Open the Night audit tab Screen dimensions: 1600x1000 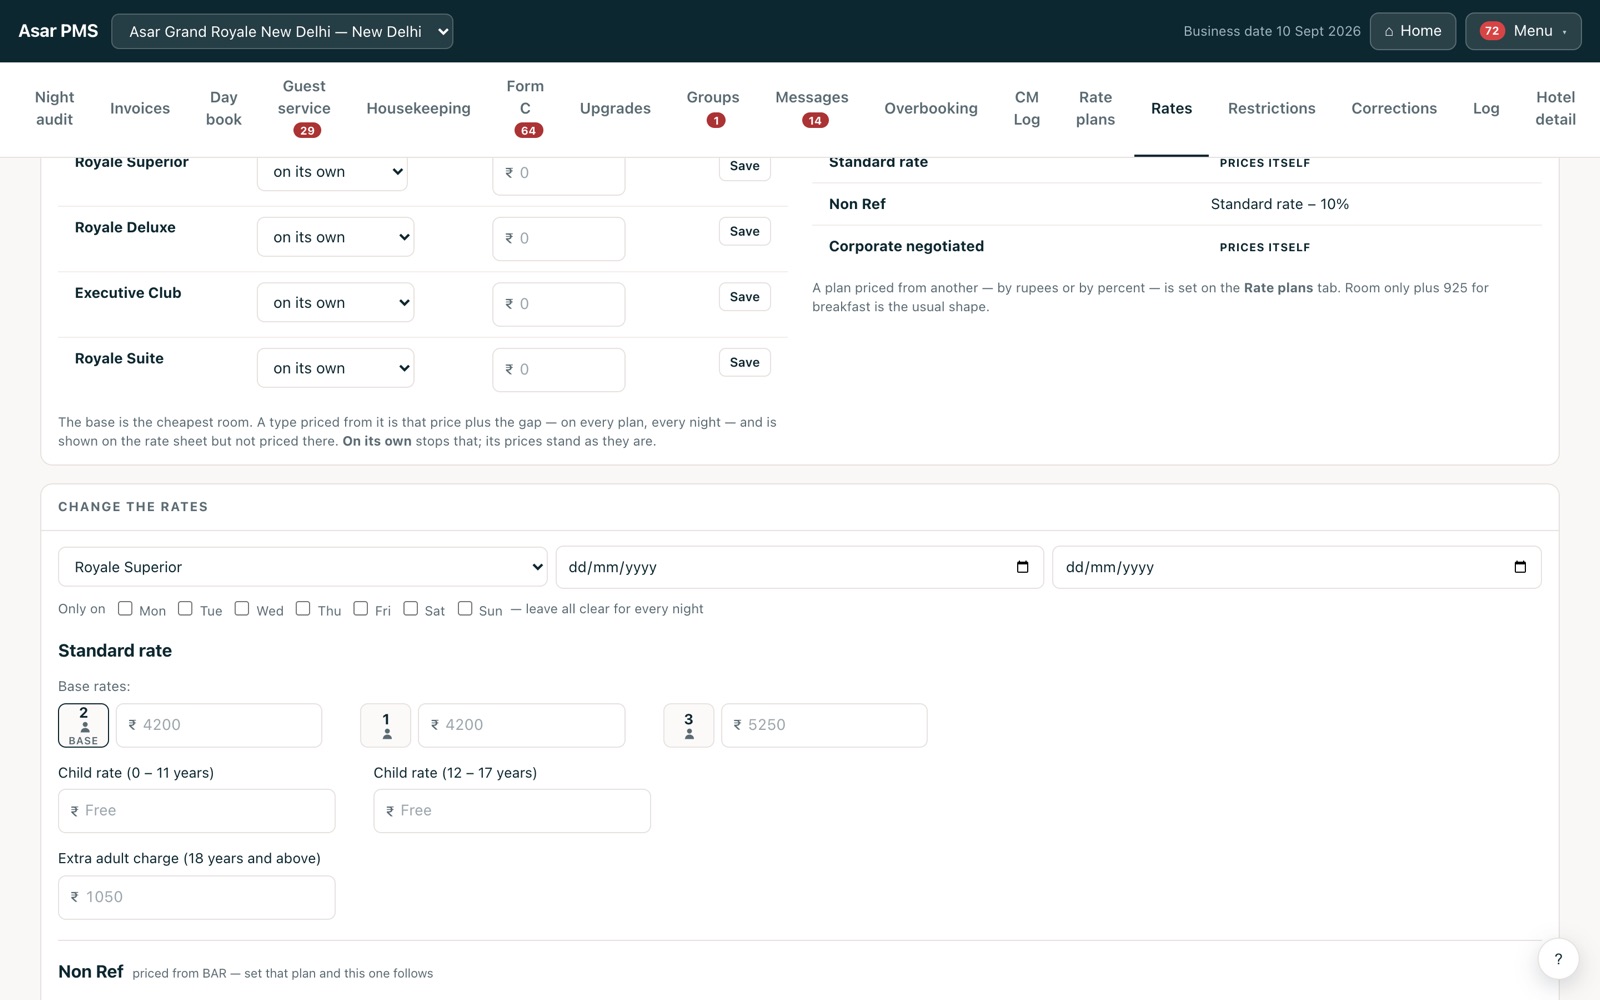coord(55,108)
